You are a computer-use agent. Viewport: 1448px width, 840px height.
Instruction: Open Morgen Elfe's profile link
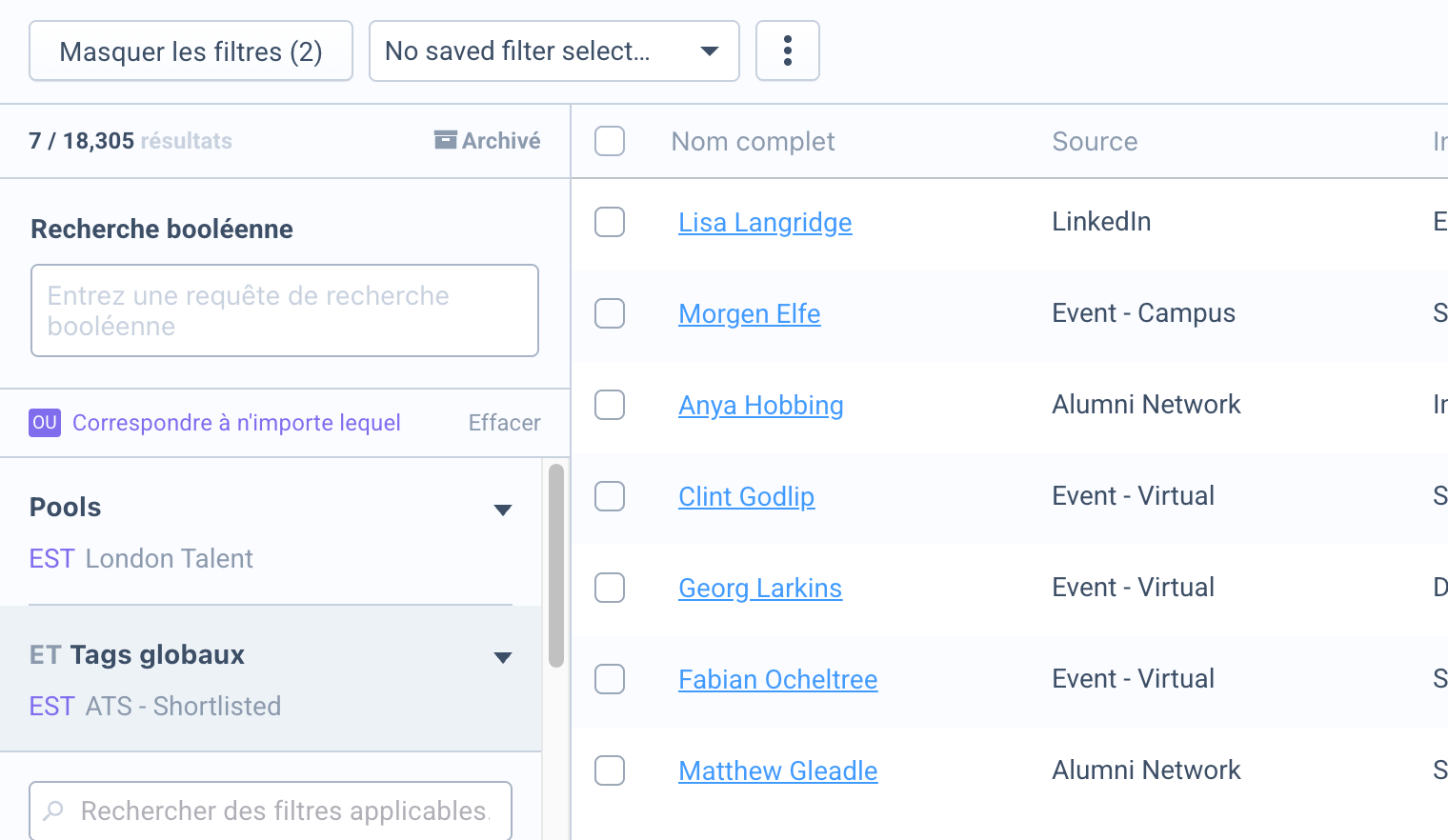[x=749, y=314]
